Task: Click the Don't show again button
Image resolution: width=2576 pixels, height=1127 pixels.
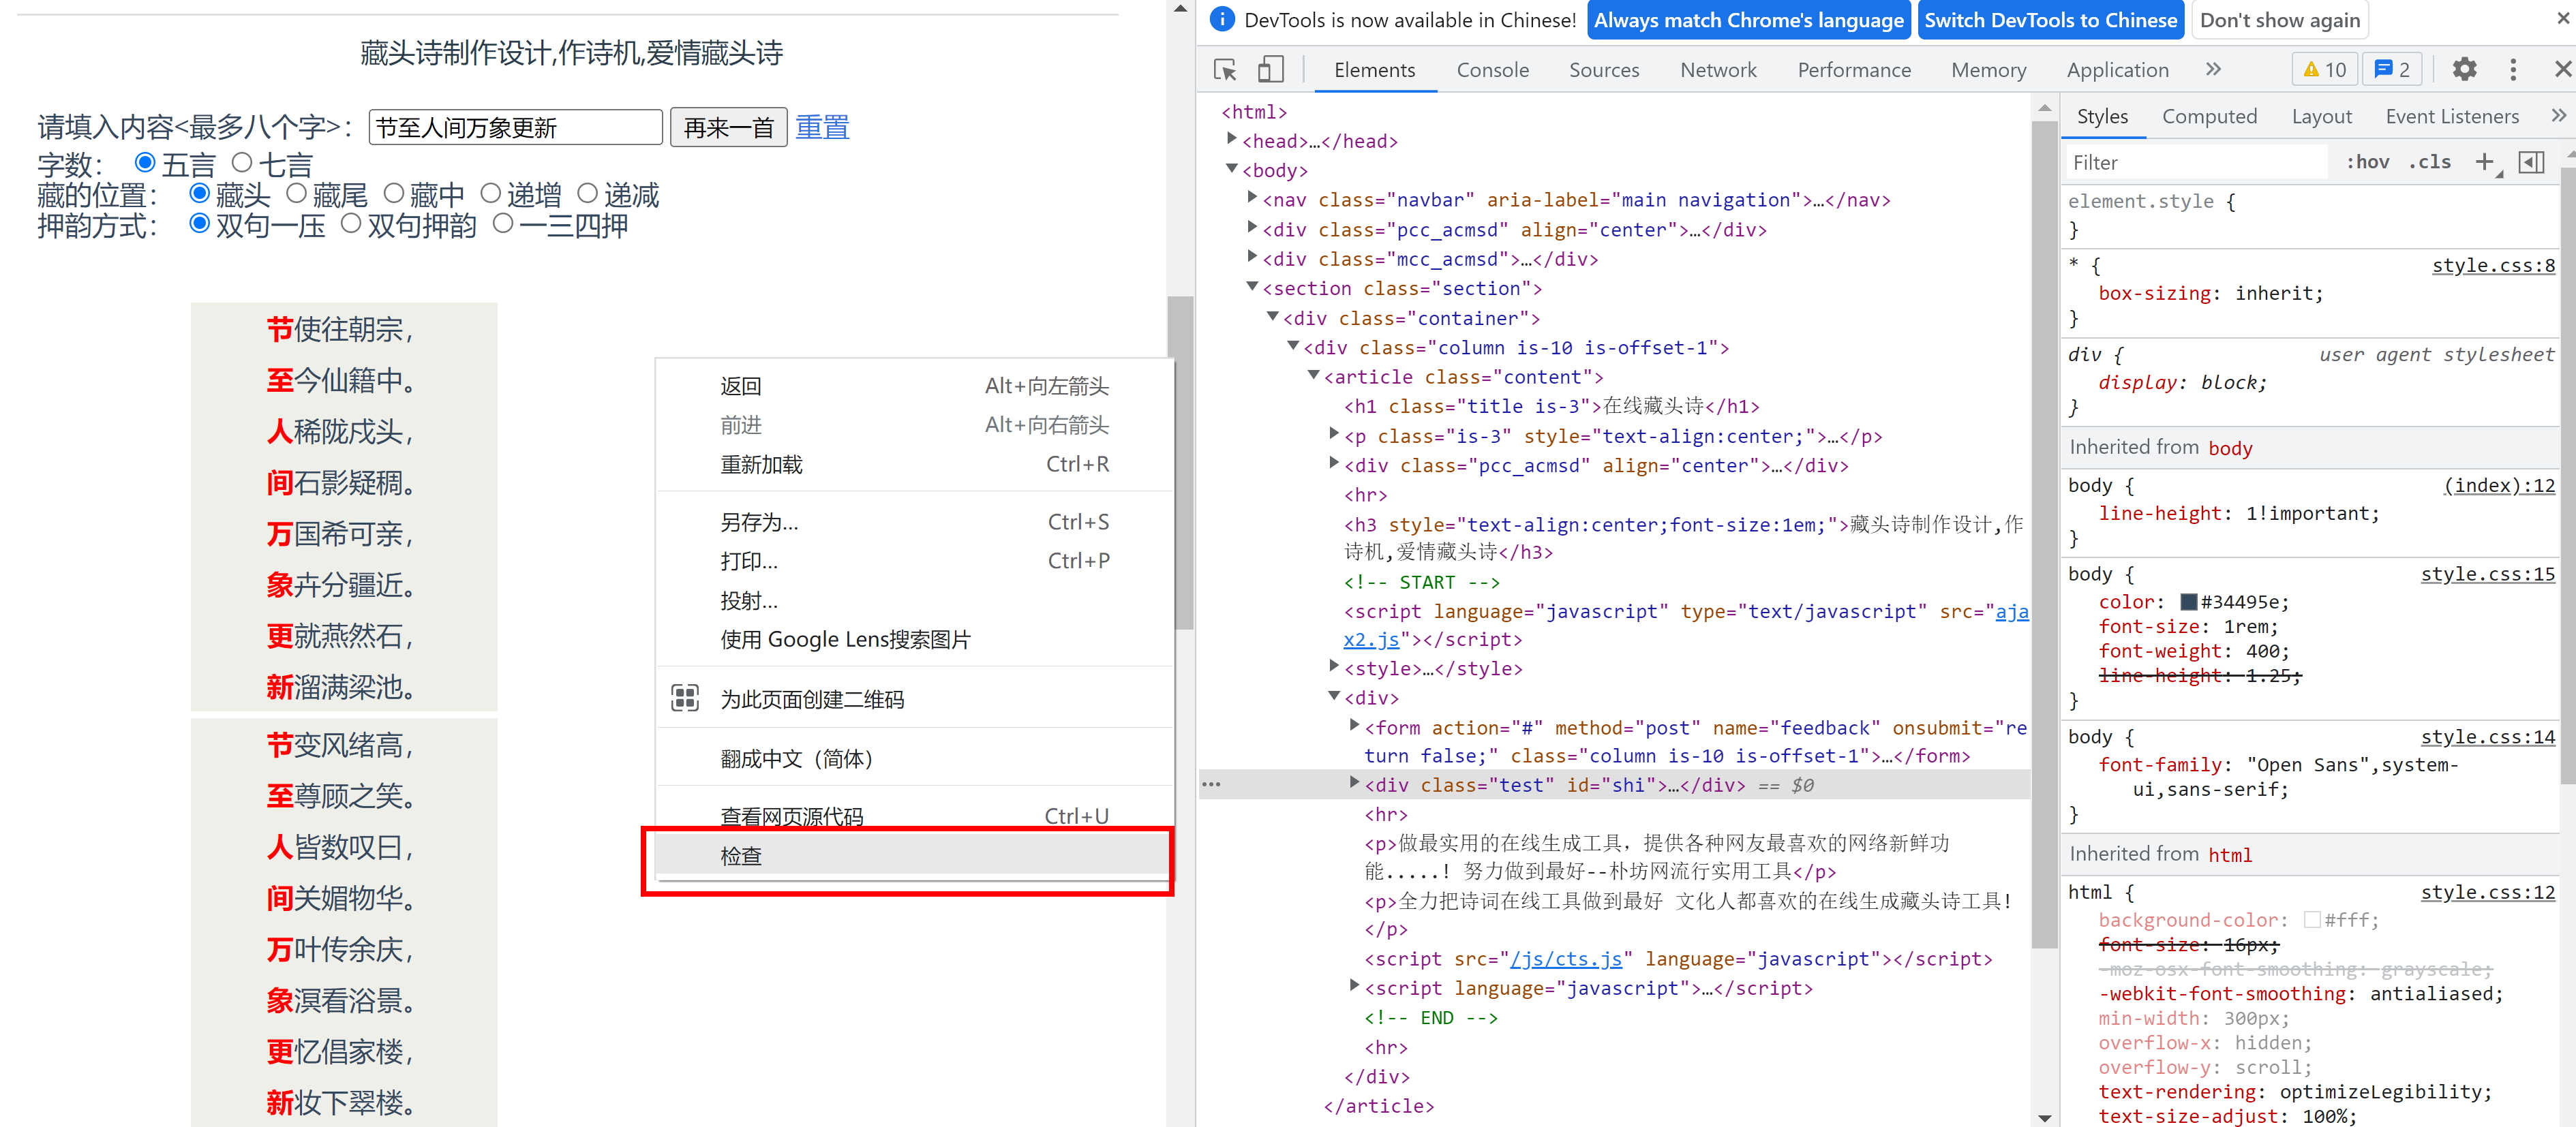Action: (2280, 20)
